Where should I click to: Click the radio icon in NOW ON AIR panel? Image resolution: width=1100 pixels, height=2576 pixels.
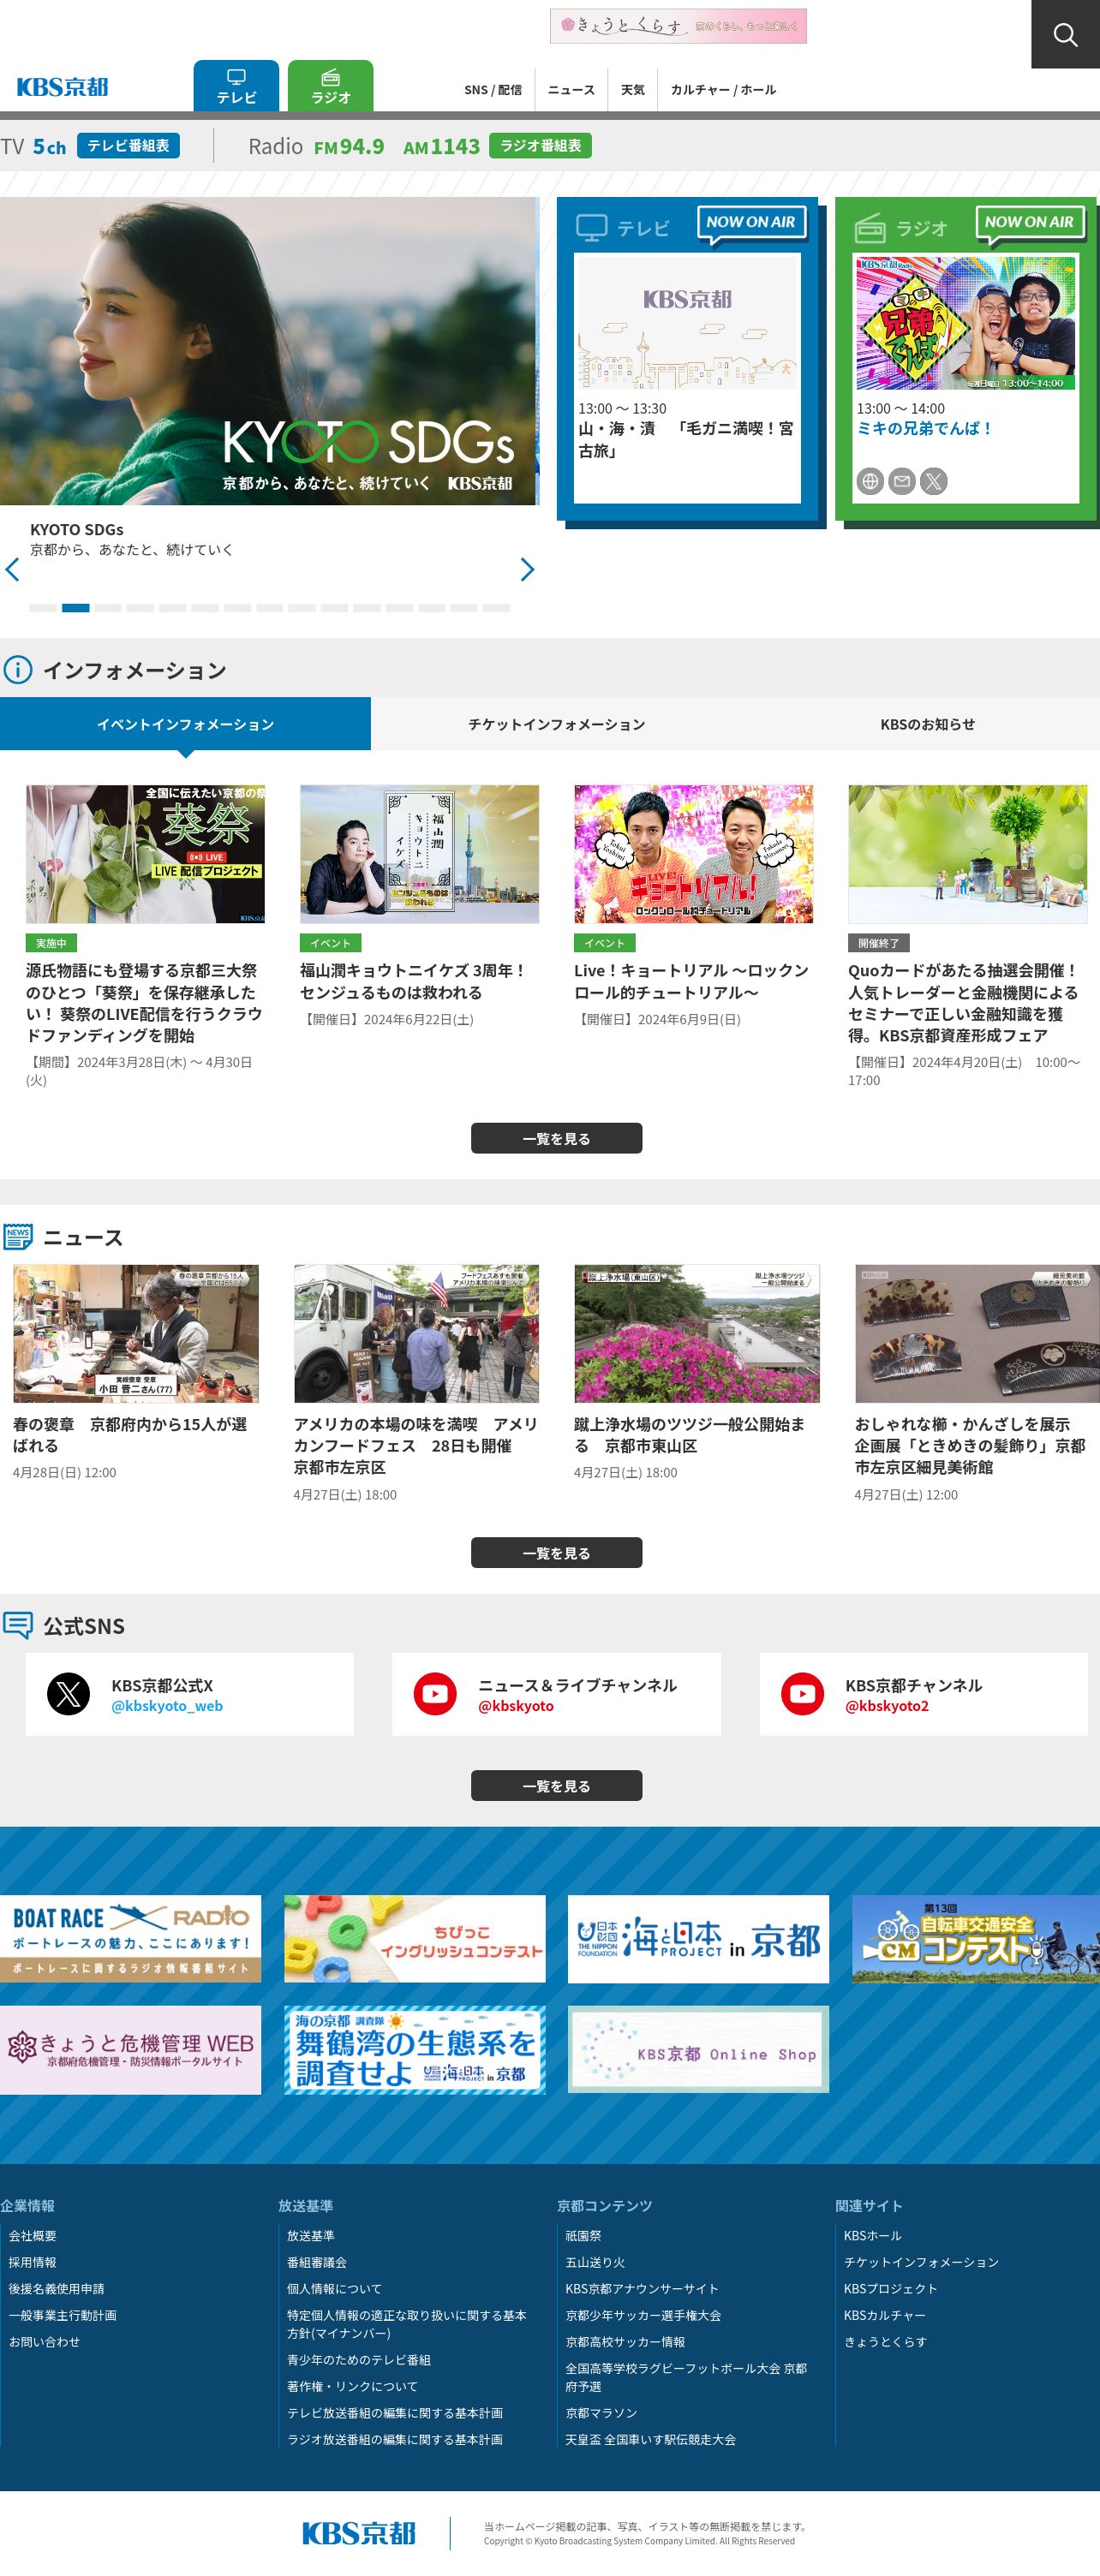click(x=870, y=228)
